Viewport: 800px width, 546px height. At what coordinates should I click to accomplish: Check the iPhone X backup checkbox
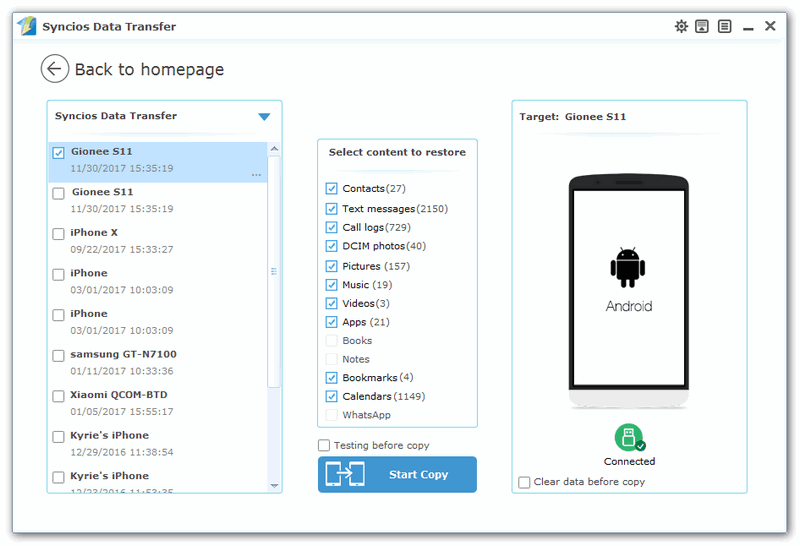coord(59,234)
